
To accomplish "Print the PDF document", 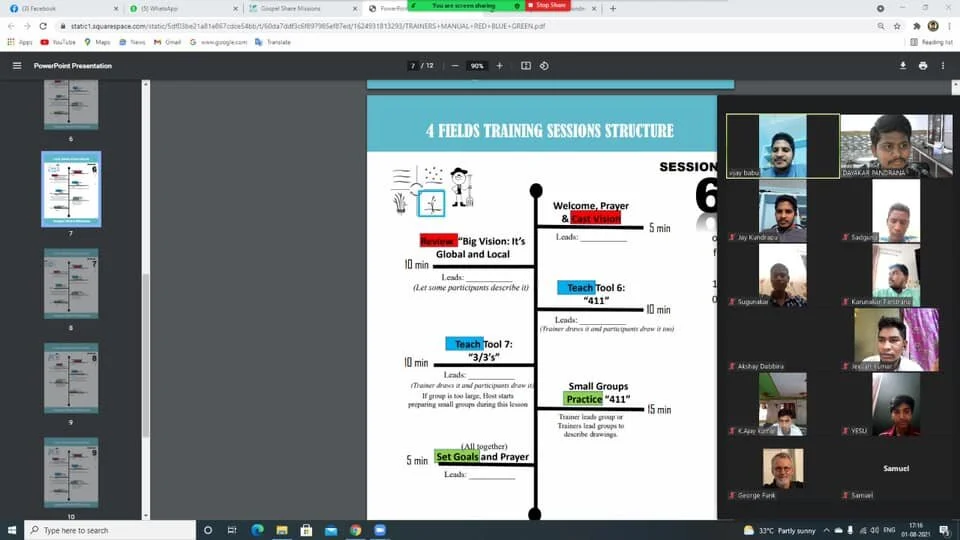I will coord(923,66).
